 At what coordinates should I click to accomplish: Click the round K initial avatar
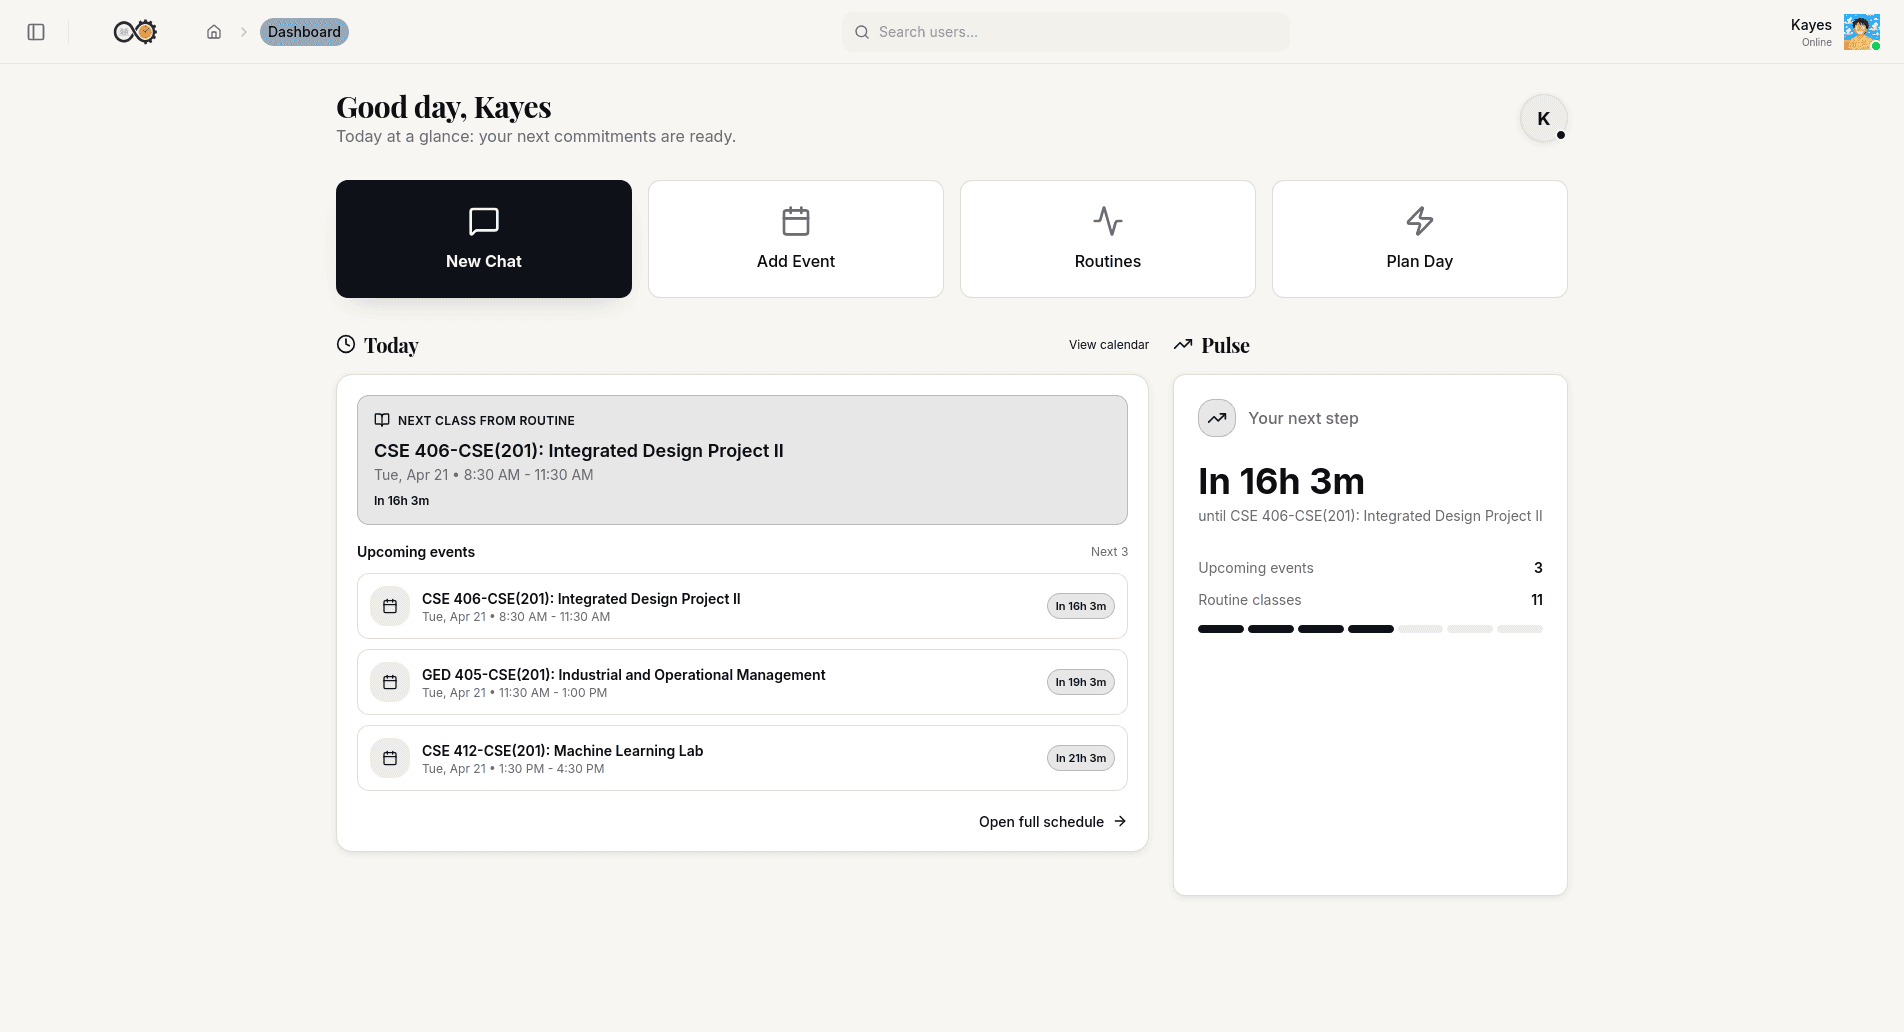(x=1544, y=119)
